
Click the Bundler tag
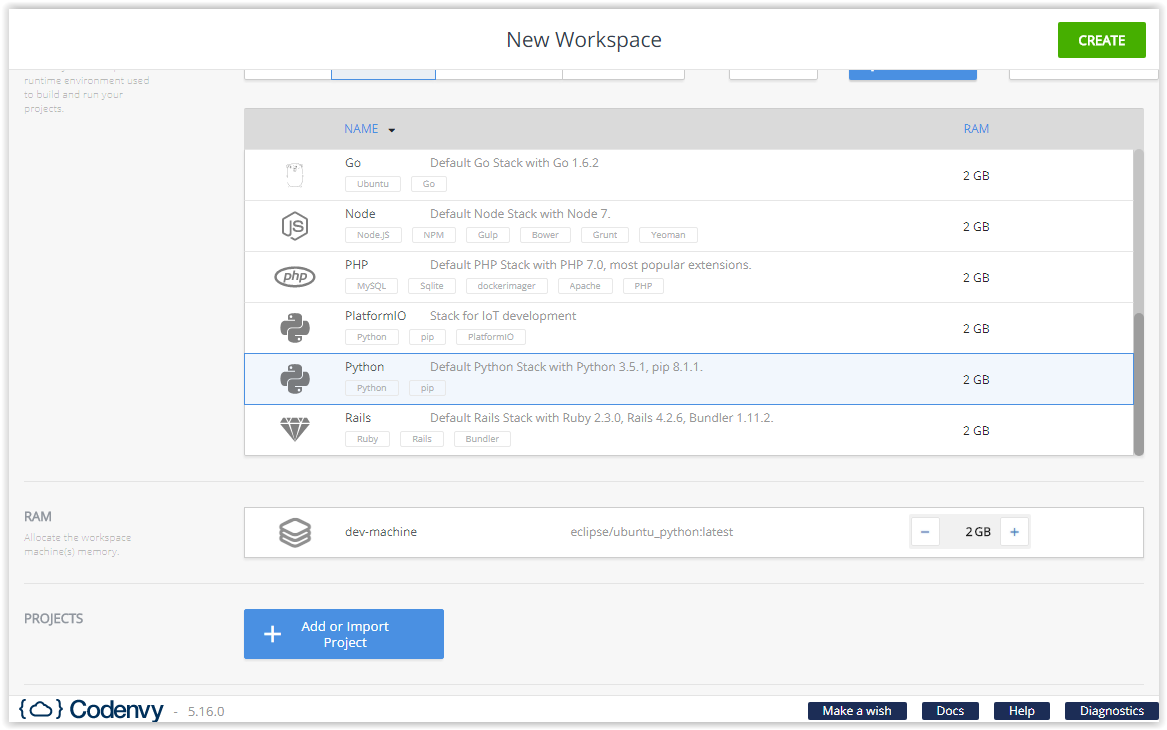(482, 439)
